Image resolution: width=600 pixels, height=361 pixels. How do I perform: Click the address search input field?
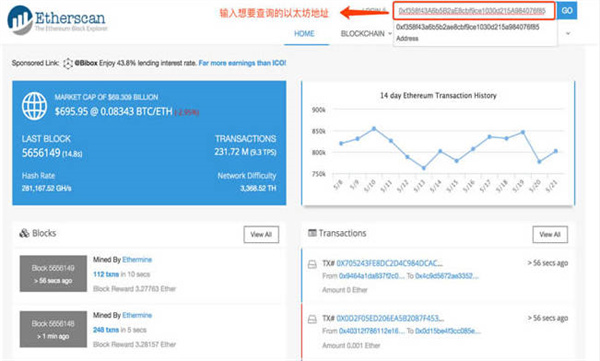click(474, 11)
